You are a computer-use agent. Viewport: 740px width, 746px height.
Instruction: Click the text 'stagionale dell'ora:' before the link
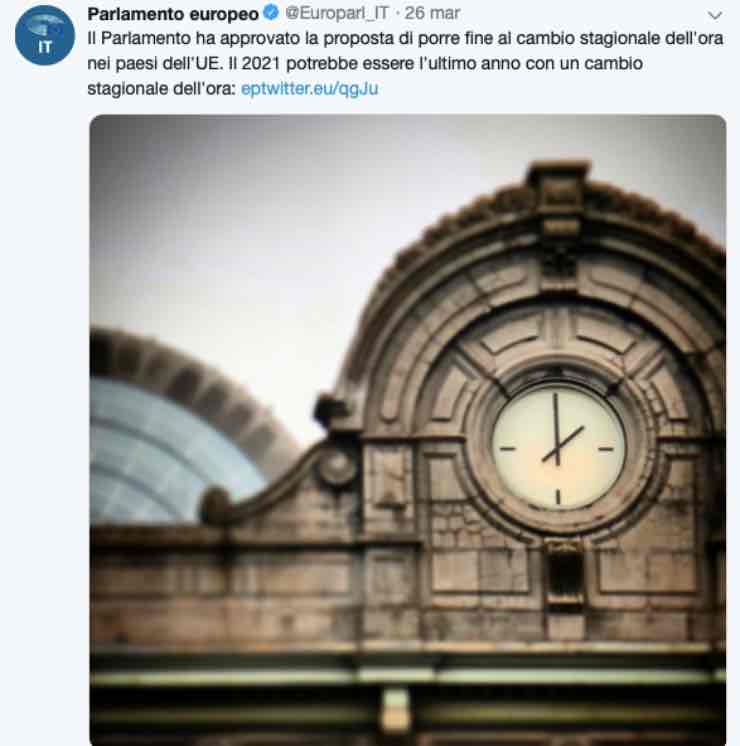[162, 88]
